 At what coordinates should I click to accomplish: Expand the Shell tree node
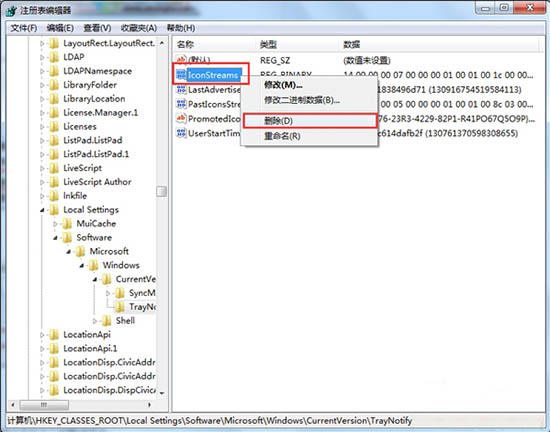[x=95, y=321]
